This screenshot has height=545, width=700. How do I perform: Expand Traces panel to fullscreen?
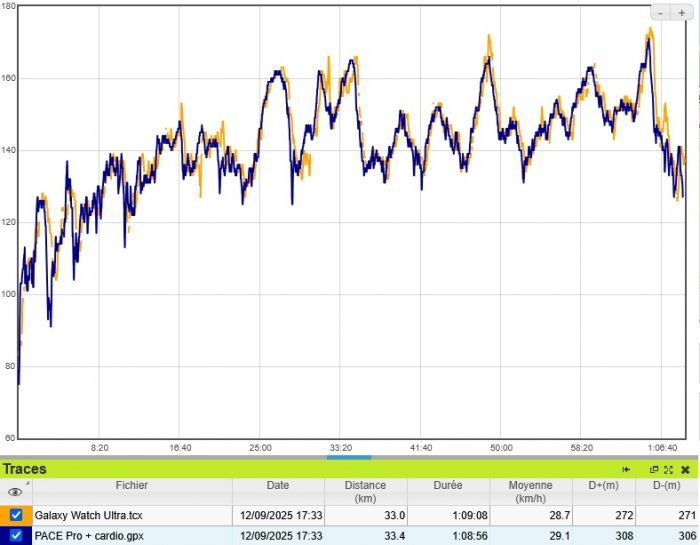(668, 469)
